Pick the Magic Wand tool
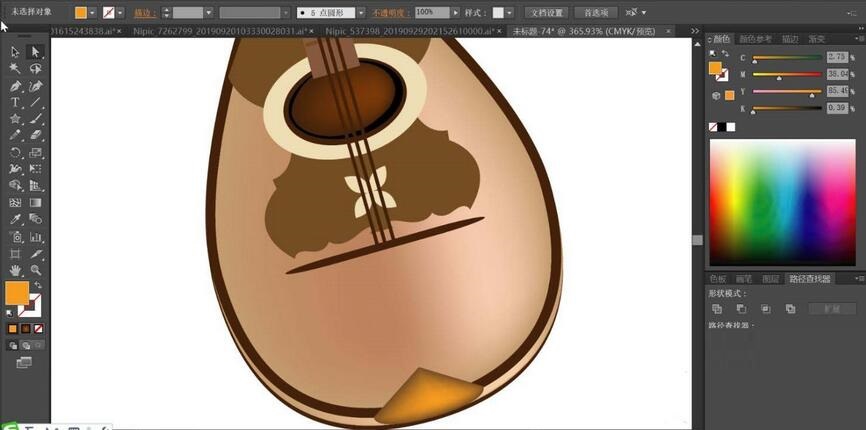866x430 pixels. tap(15, 69)
